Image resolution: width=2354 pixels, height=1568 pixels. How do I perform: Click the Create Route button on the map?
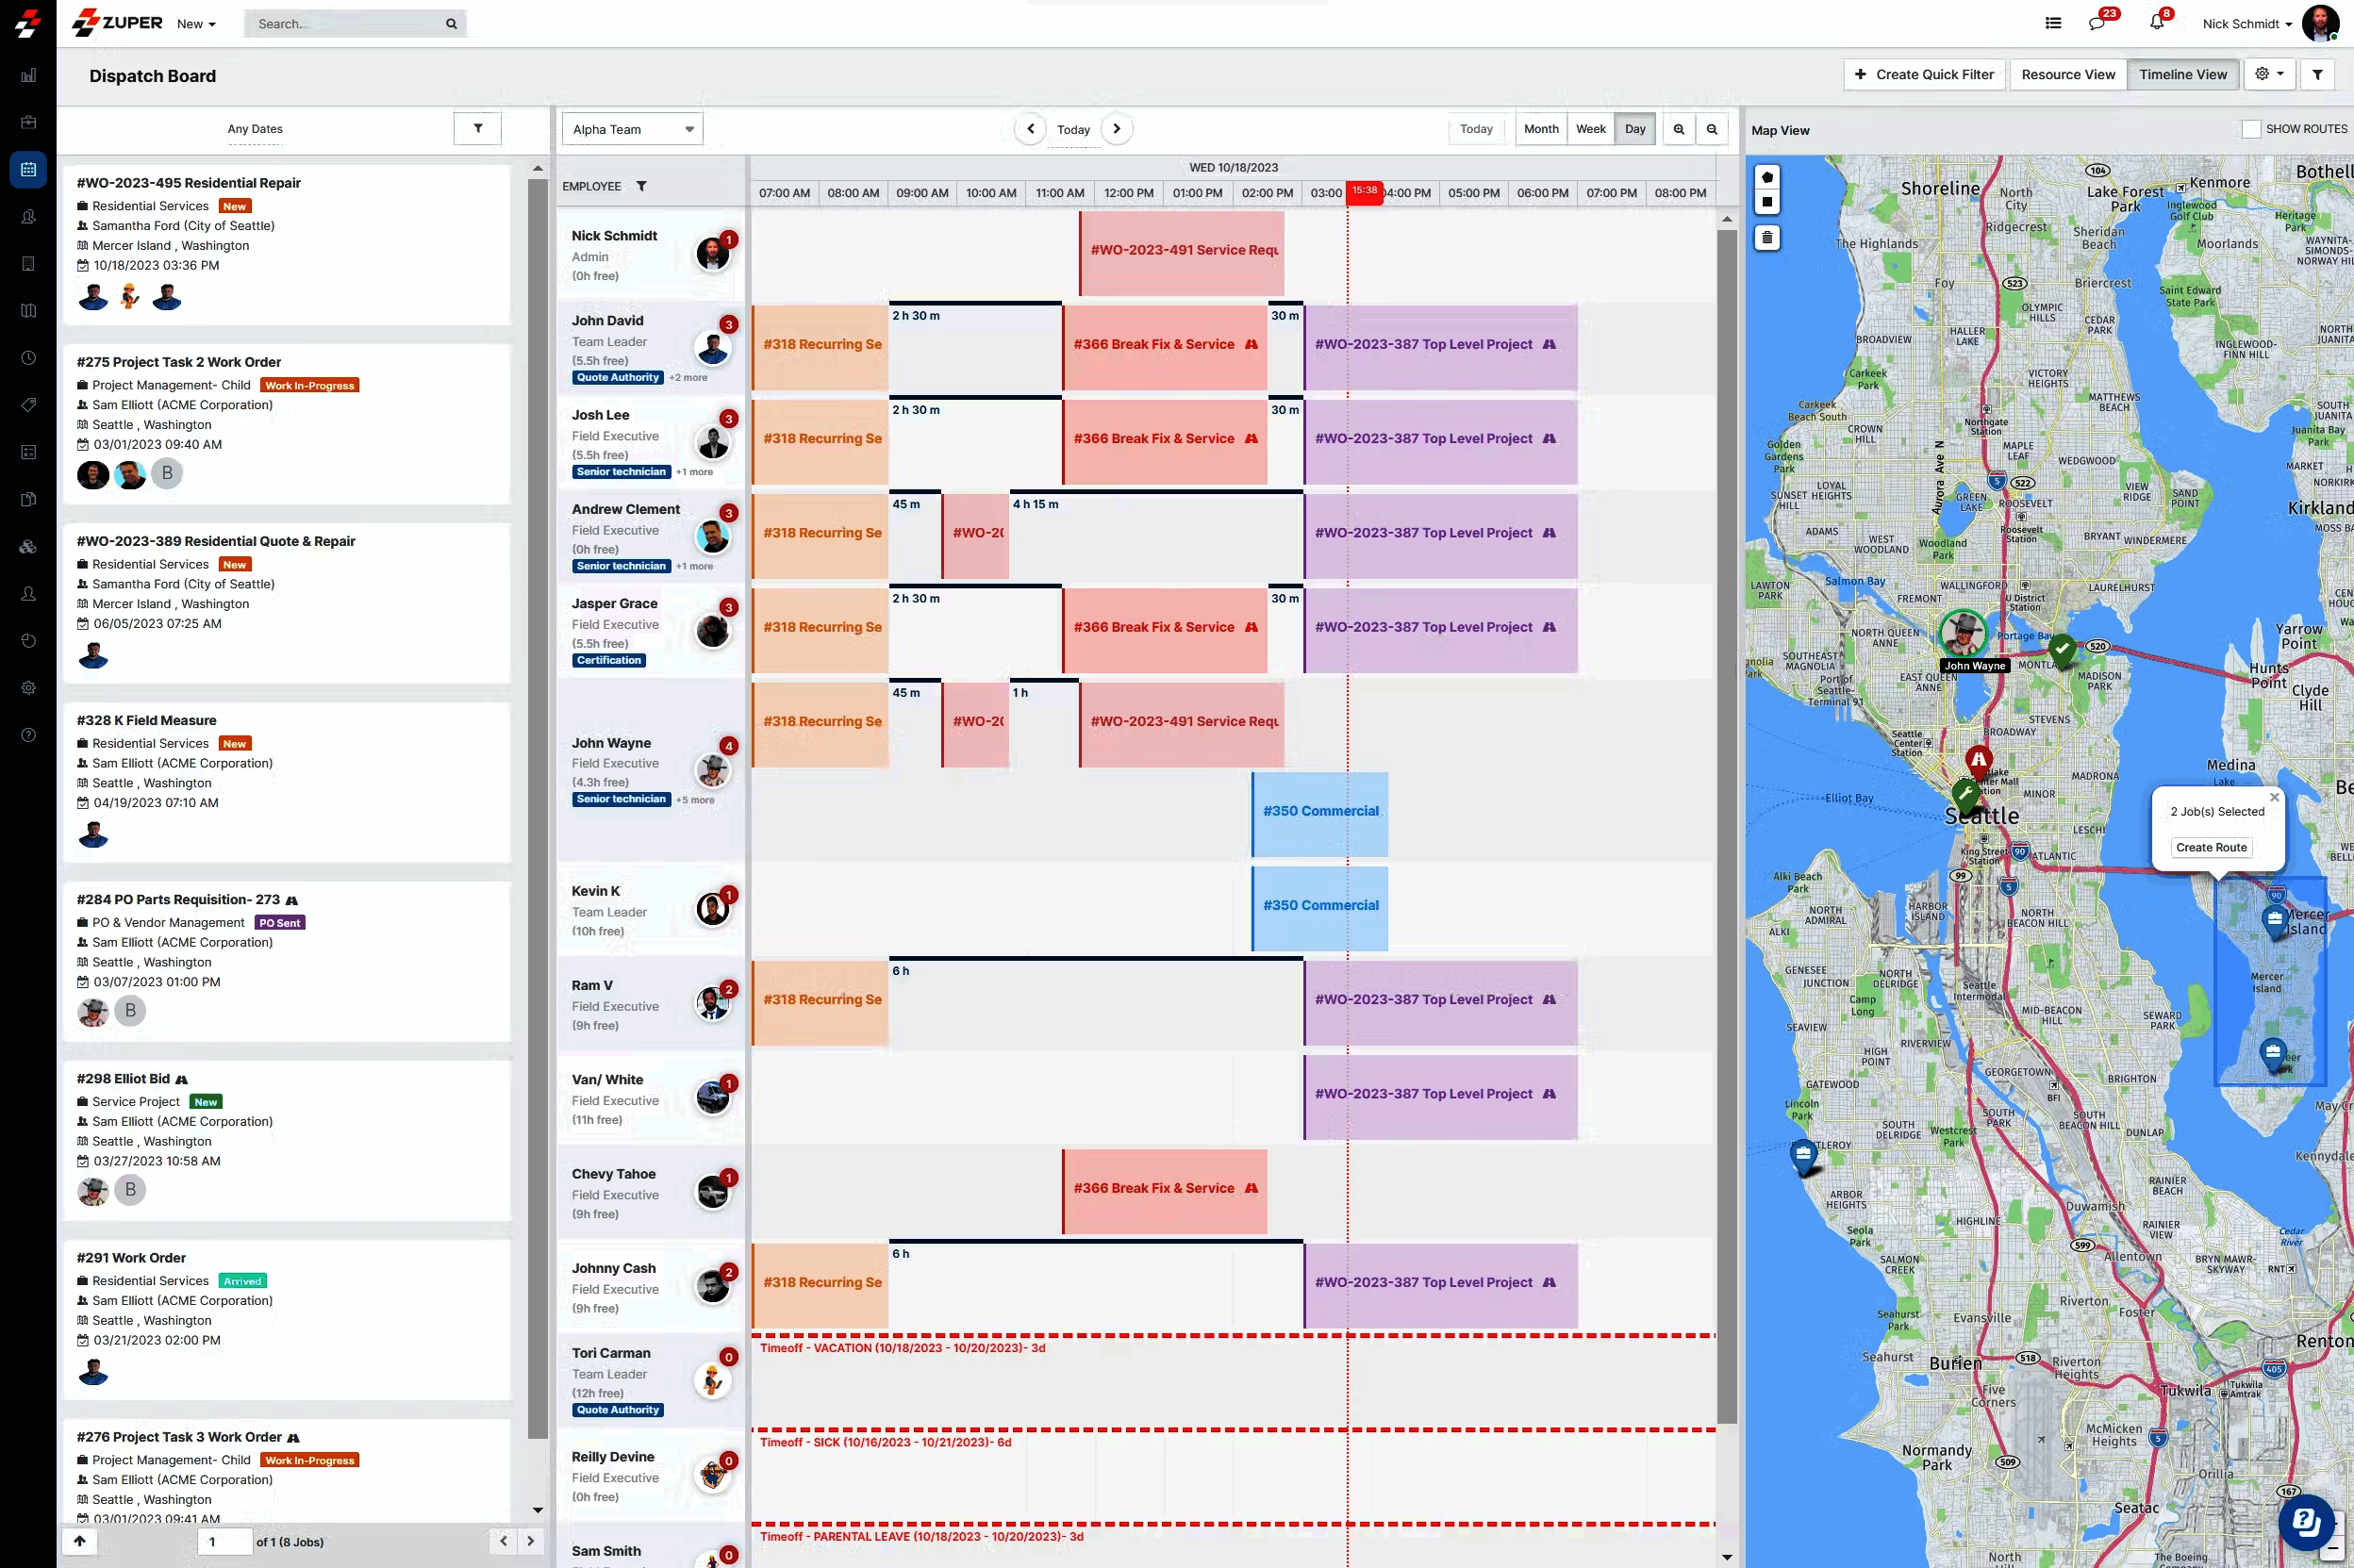[2210, 847]
